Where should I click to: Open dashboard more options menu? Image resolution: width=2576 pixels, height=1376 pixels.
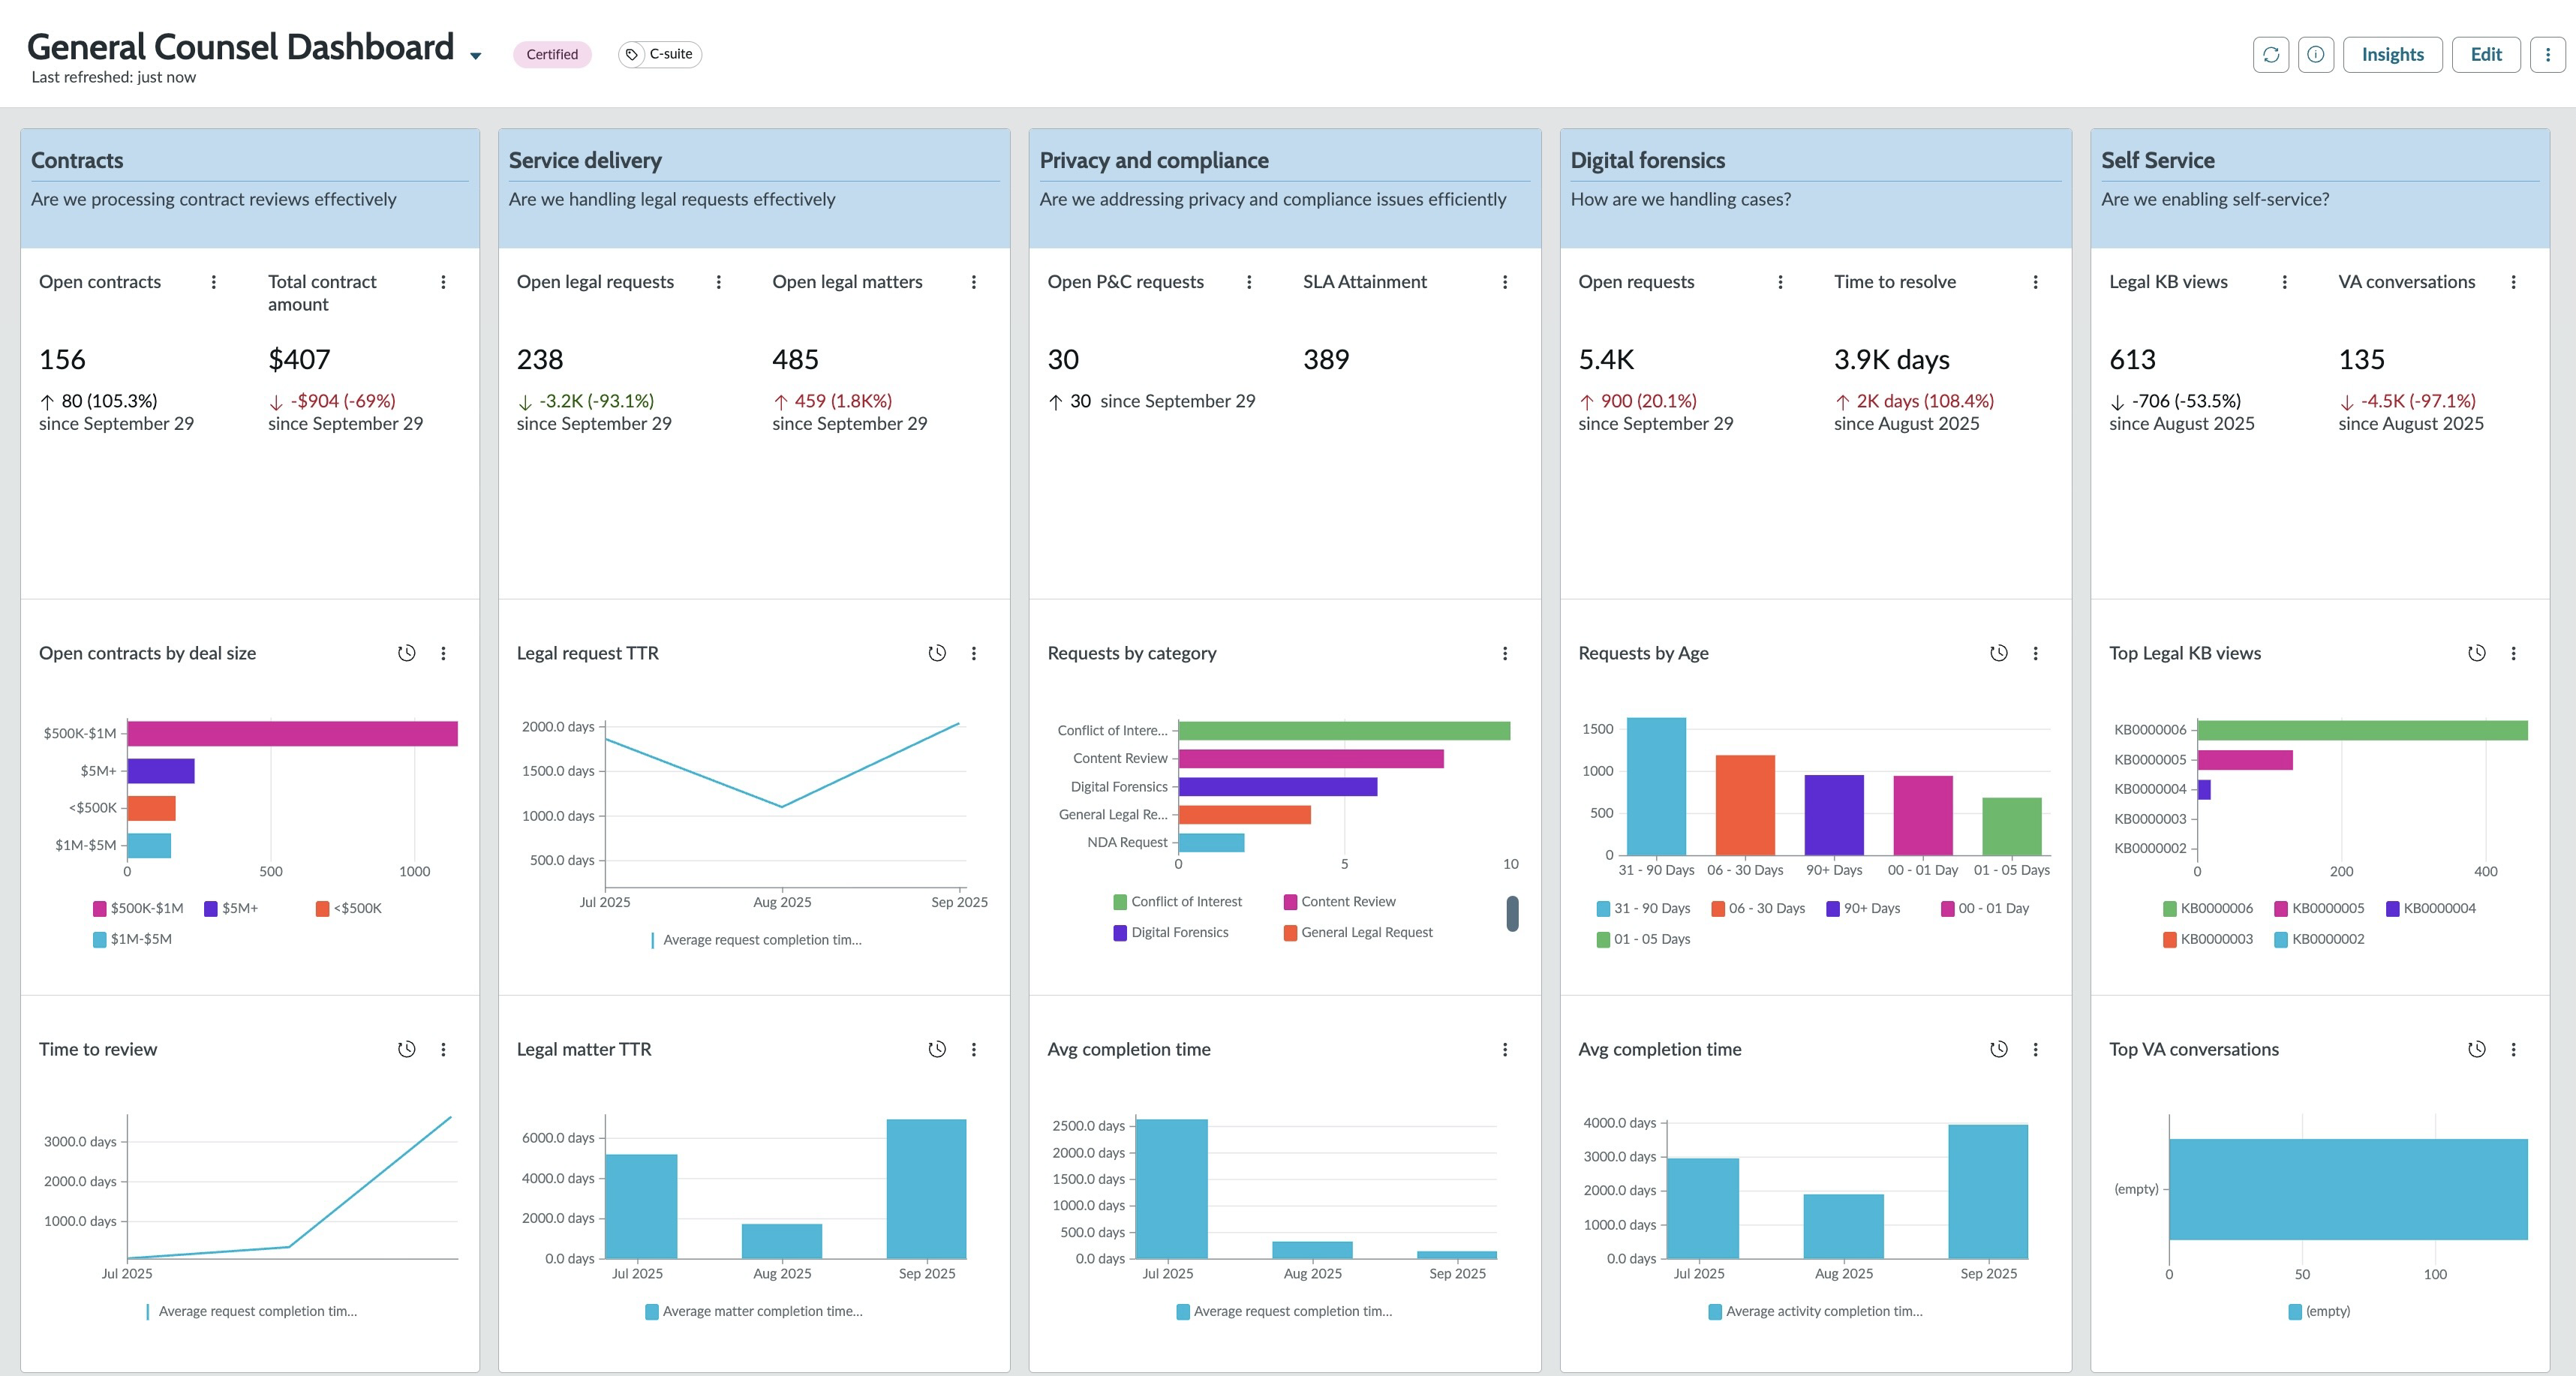(x=2547, y=55)
